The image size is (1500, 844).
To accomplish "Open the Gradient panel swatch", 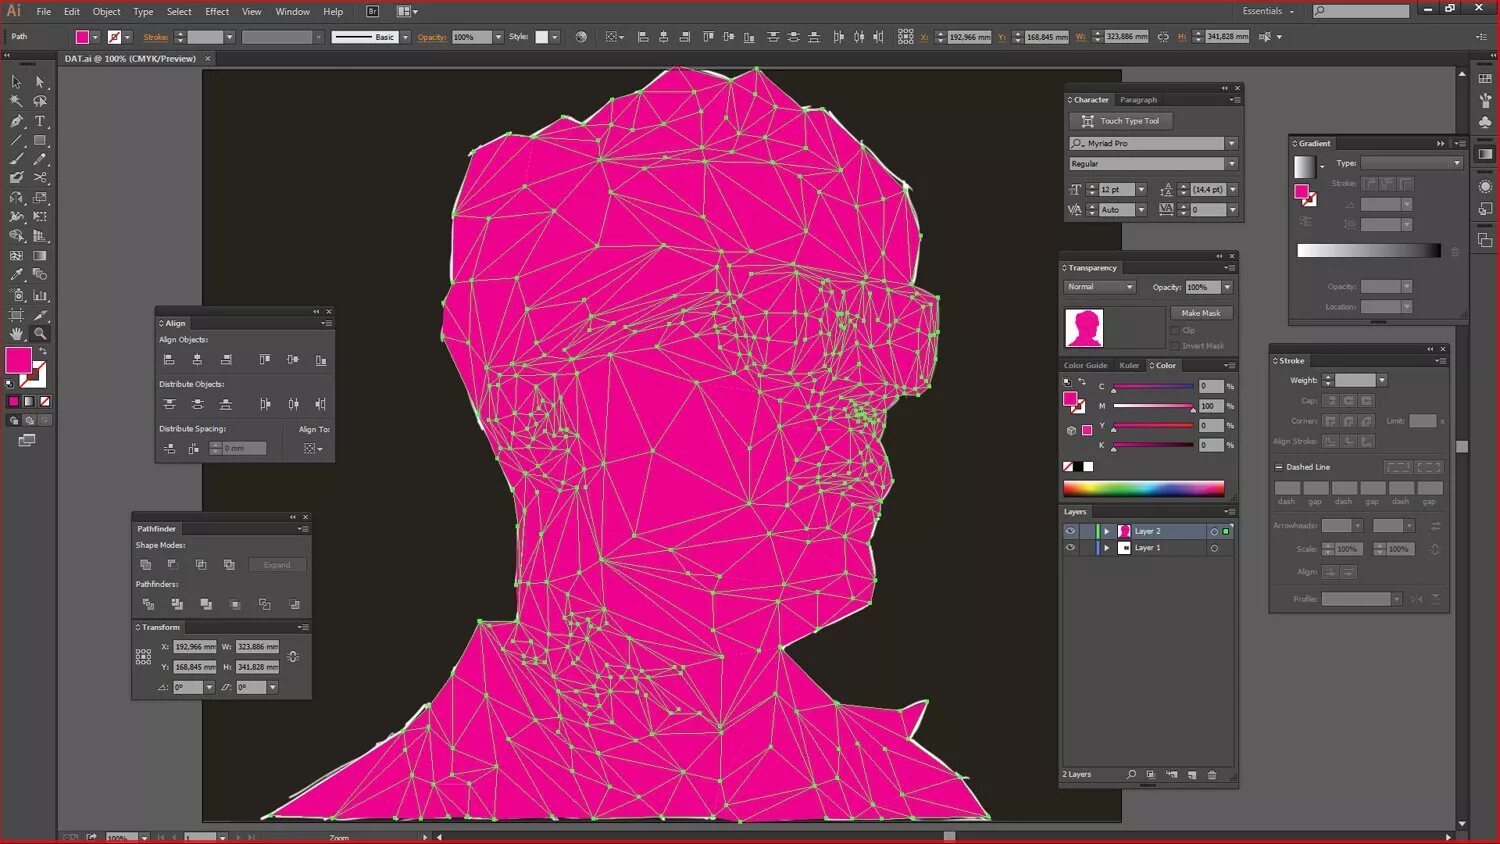I will click(1306, 167).
